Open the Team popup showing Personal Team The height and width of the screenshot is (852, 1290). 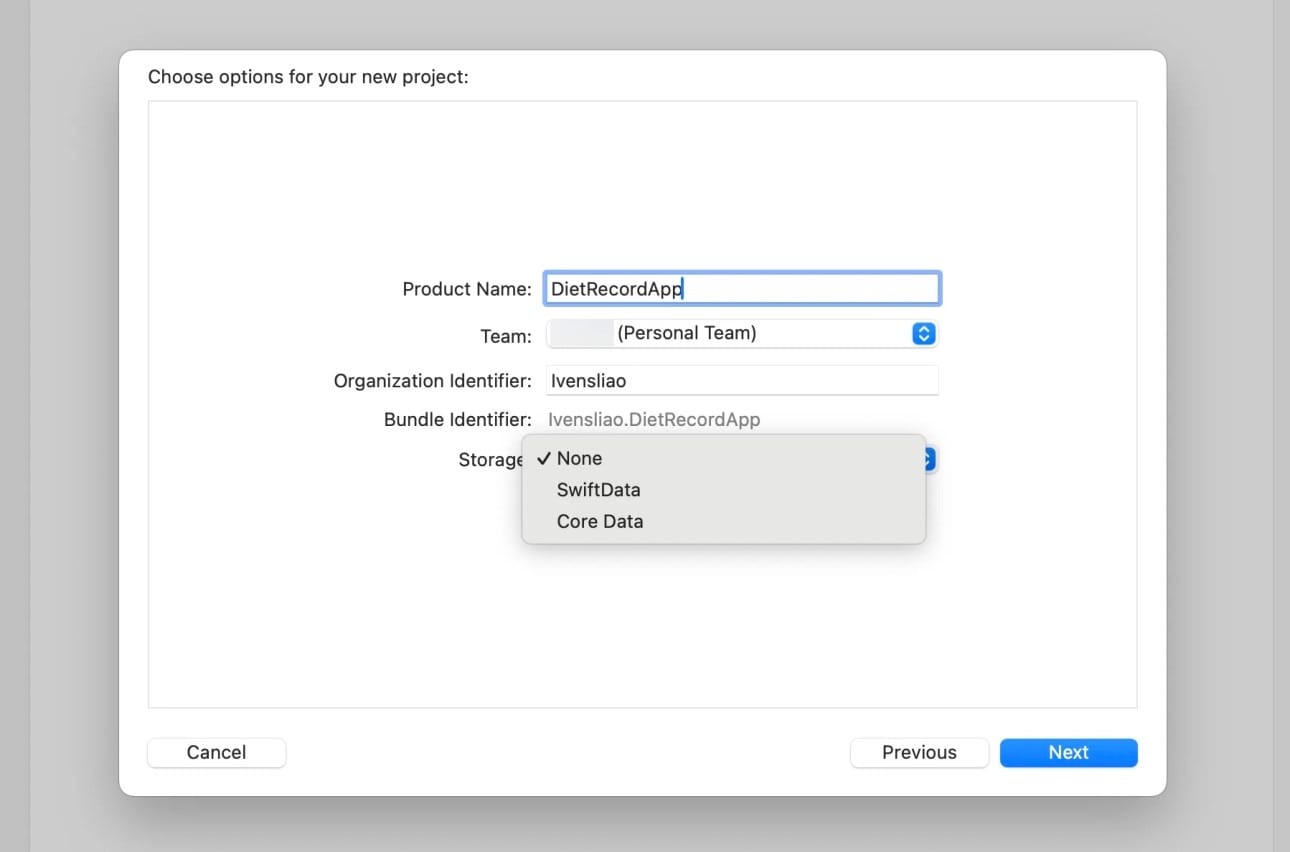pos(740,334)
